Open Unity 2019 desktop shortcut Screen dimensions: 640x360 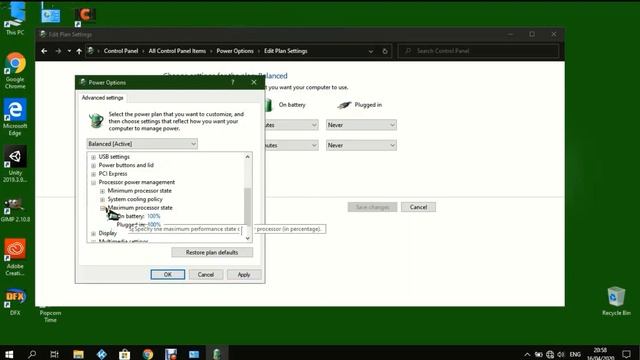pyautogui.click(x=15, y=164)
